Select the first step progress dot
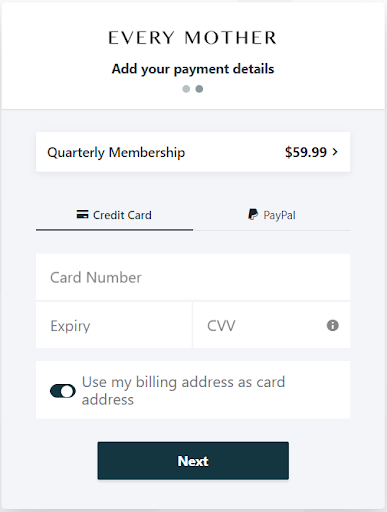 (186, 89)
